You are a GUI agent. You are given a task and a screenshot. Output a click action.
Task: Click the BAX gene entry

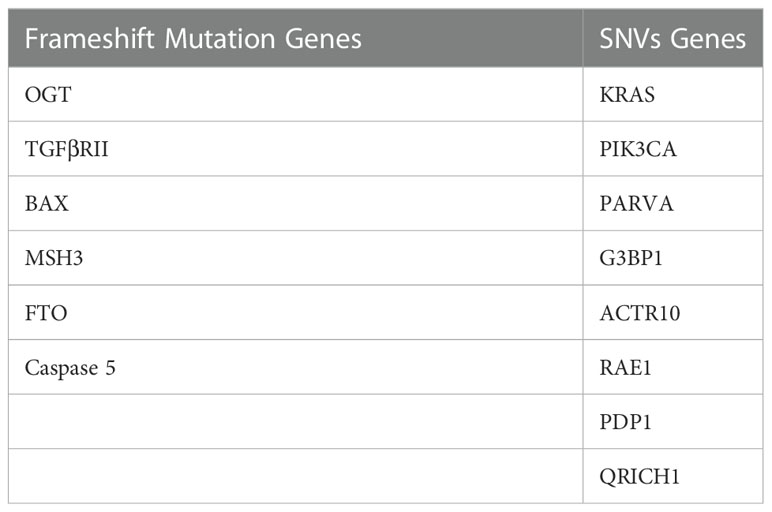point(46,203)
